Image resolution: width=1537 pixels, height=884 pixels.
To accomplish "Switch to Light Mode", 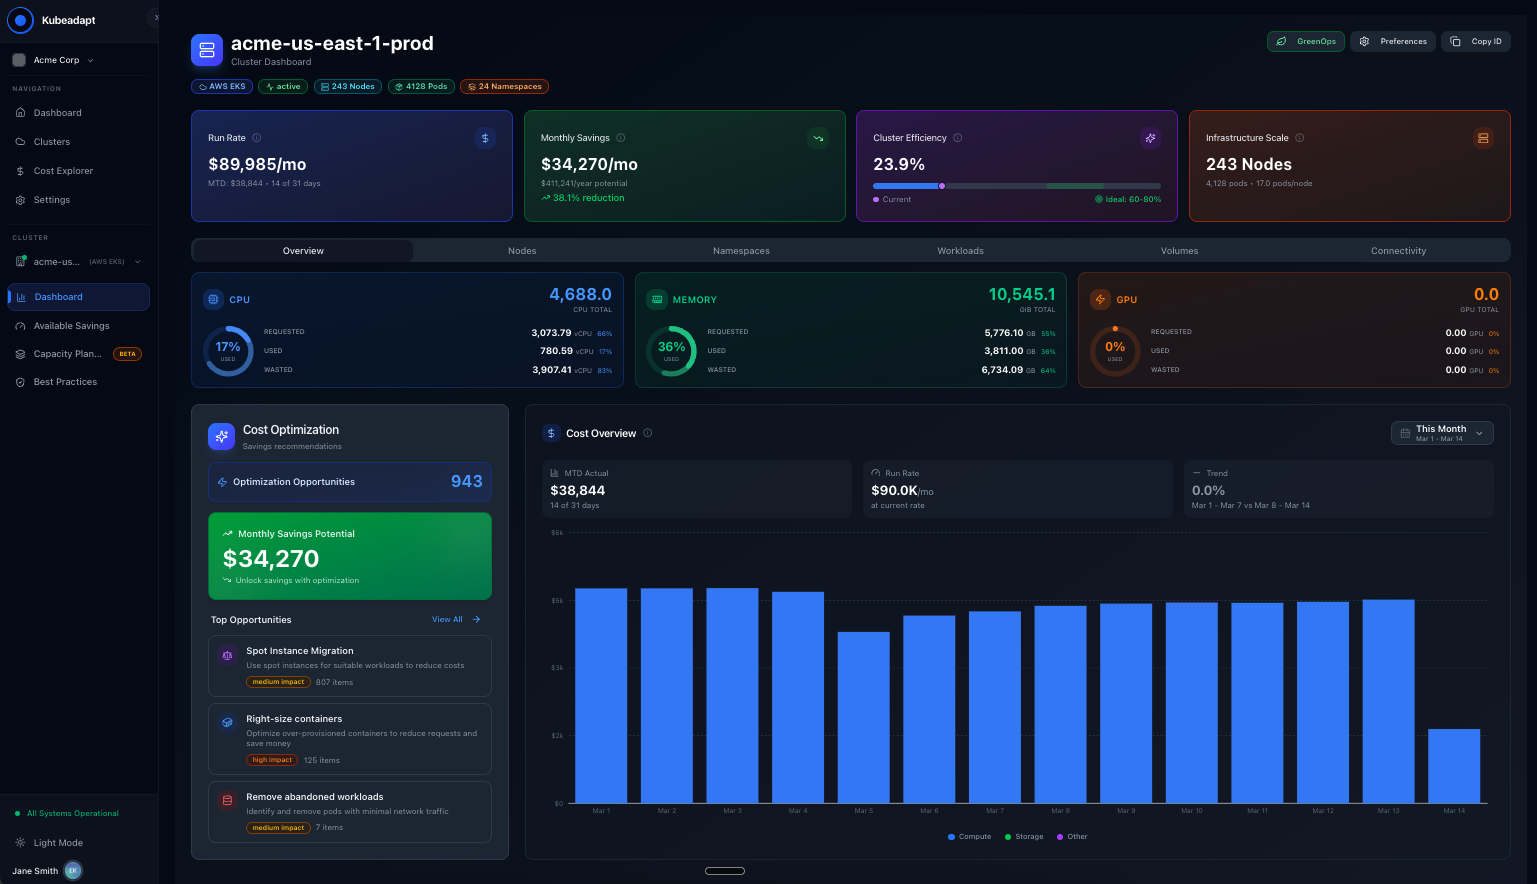I will click(x=58, y=843).
